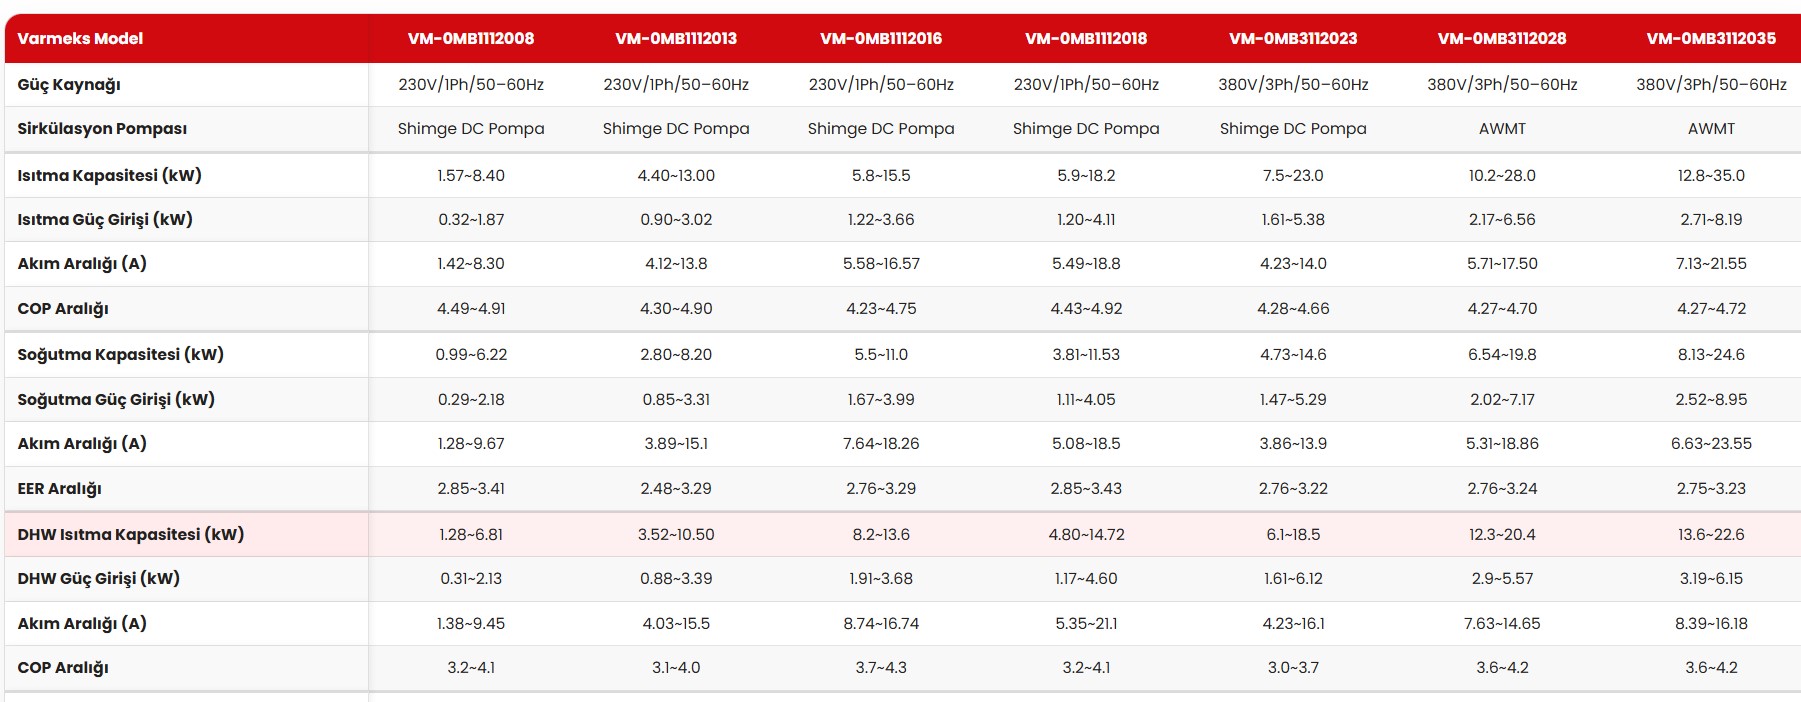Click the VM-0MB1112018 column header

(1086, 39)
